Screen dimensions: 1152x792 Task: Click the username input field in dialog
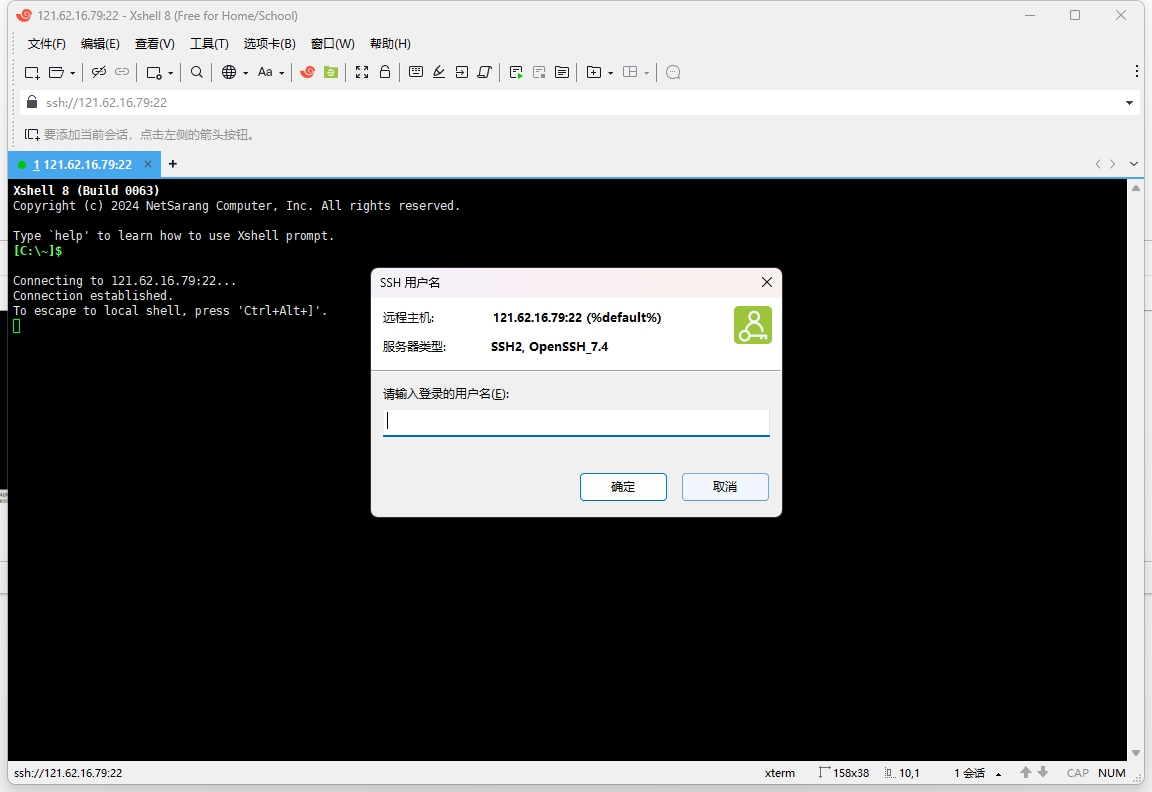tap(576, 422)
